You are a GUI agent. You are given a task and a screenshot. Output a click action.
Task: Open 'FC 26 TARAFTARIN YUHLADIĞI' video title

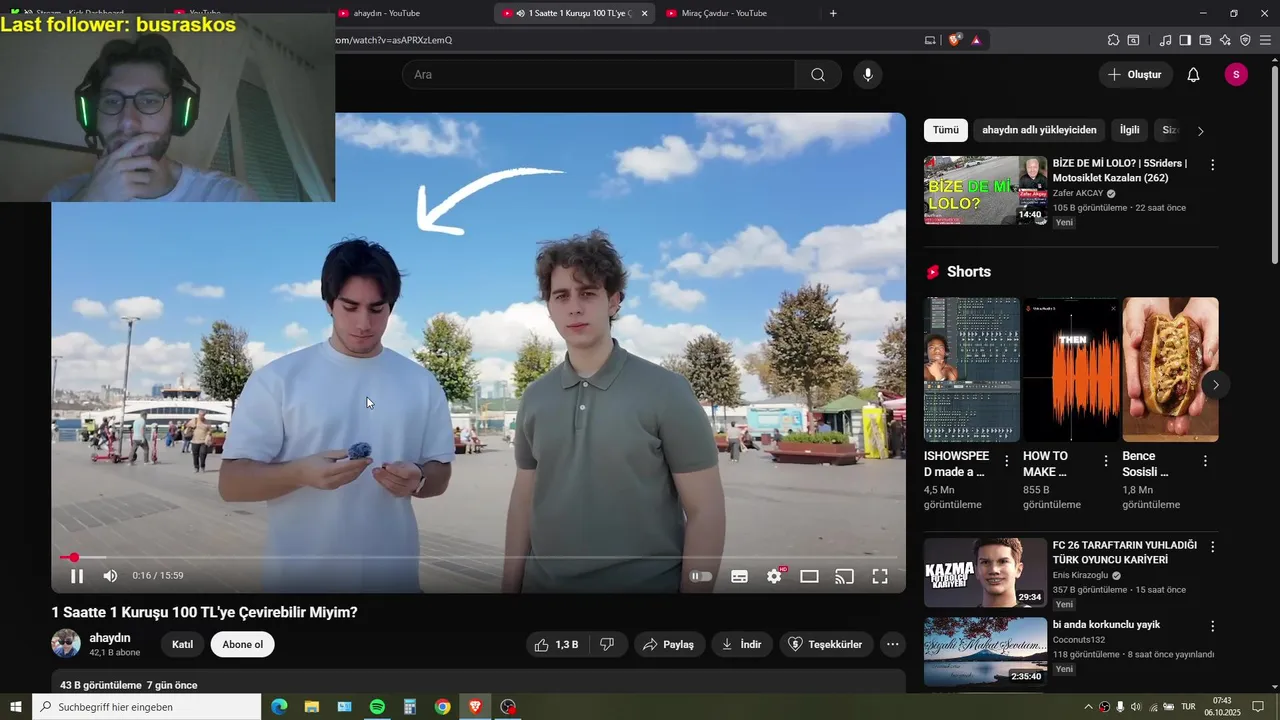(1124, 553)
